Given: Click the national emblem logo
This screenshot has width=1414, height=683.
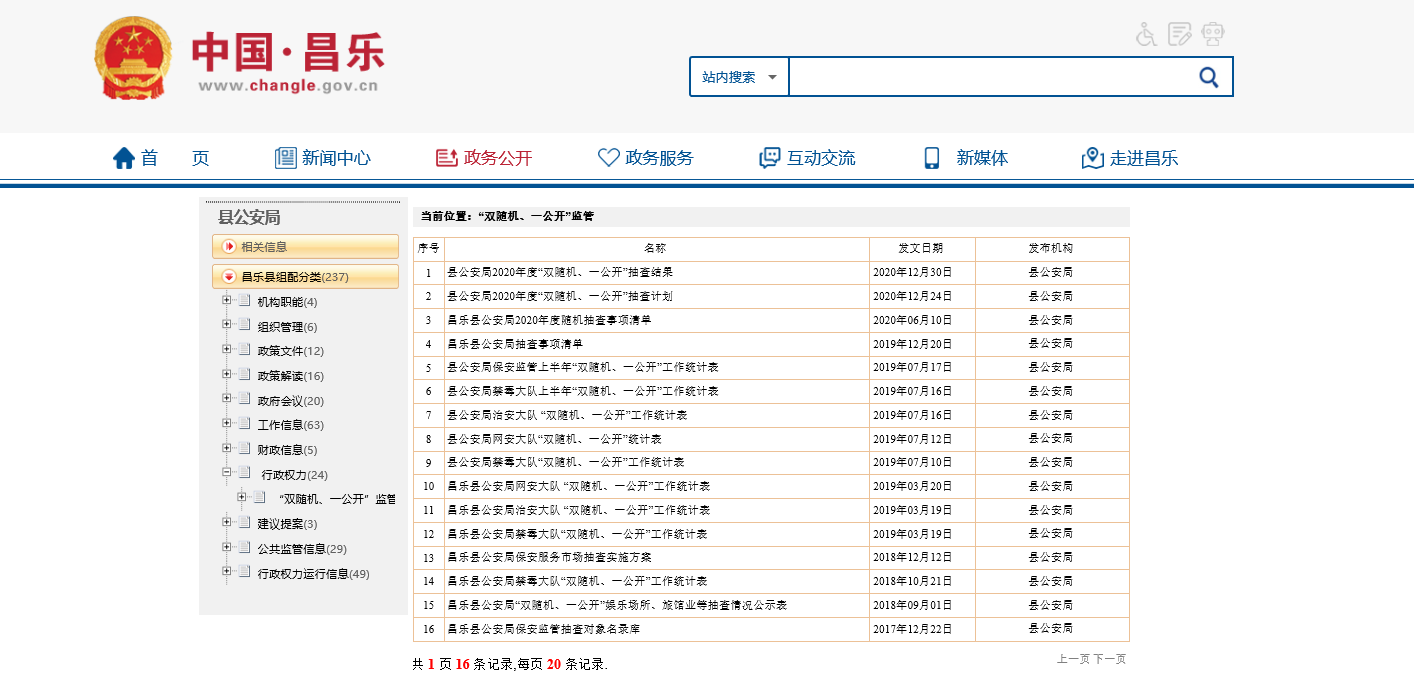Looking at the screenshot, I should [x=133, y=58].
